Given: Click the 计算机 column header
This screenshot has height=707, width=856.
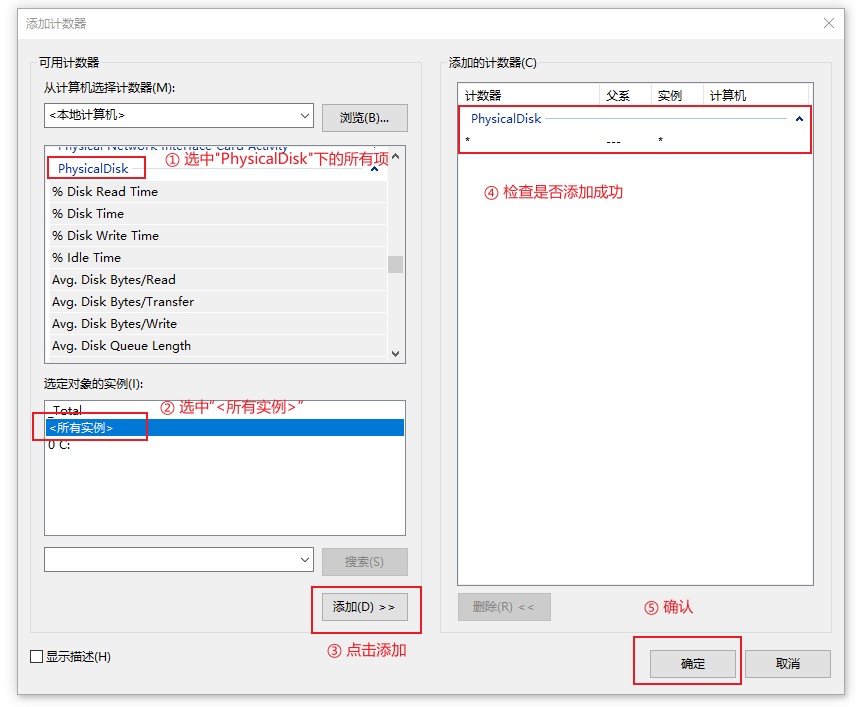Looking at the screenshot, I should tap(756, 96).
